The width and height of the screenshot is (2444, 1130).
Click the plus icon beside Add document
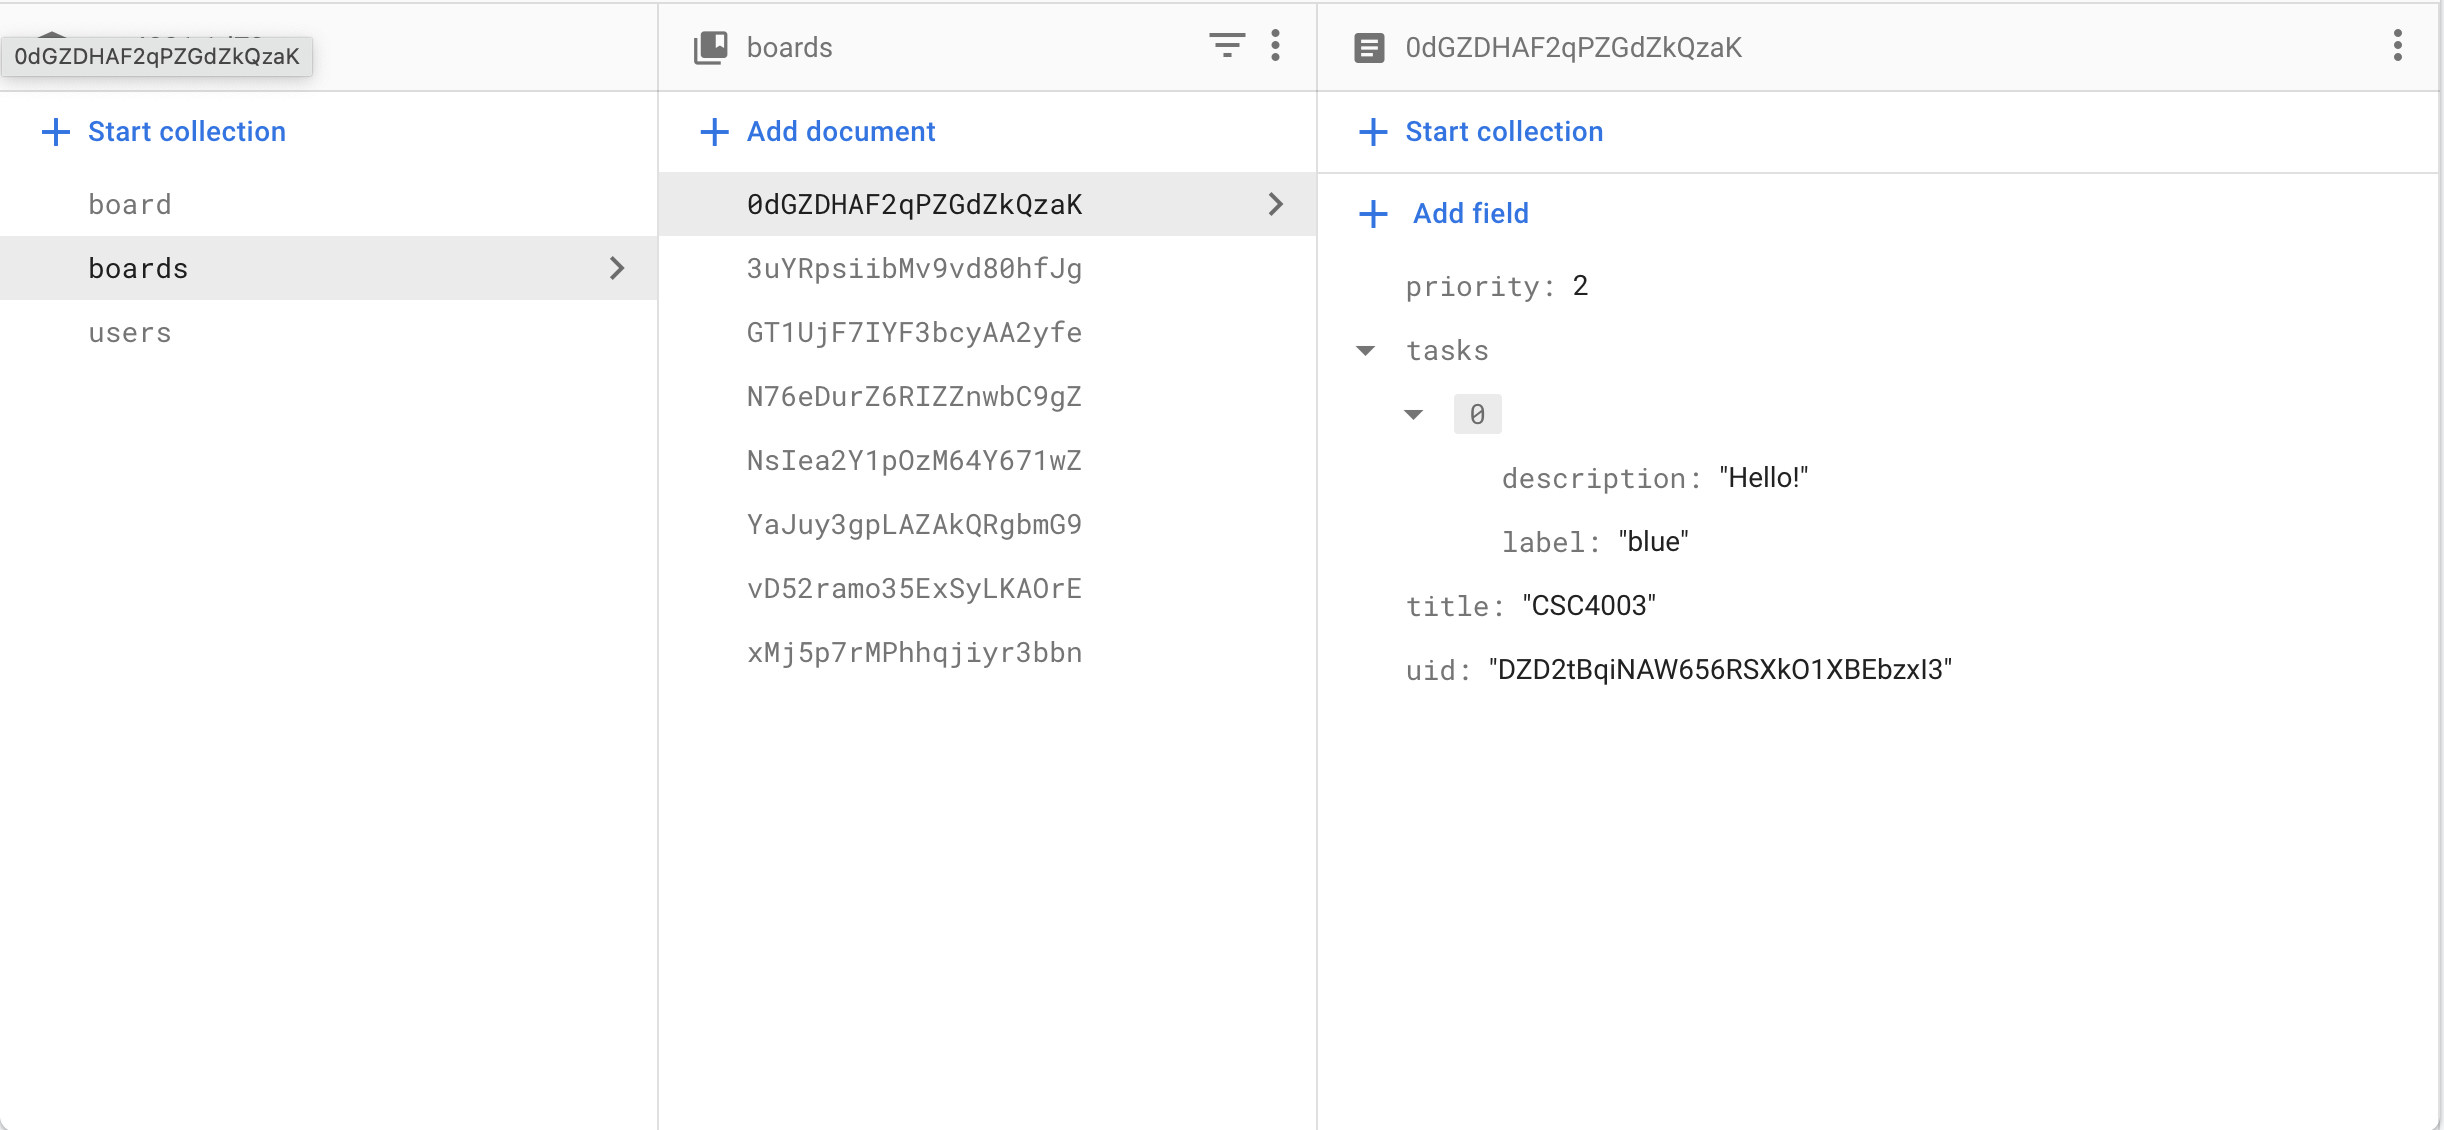pyautogui.click(x=713, y=131)
